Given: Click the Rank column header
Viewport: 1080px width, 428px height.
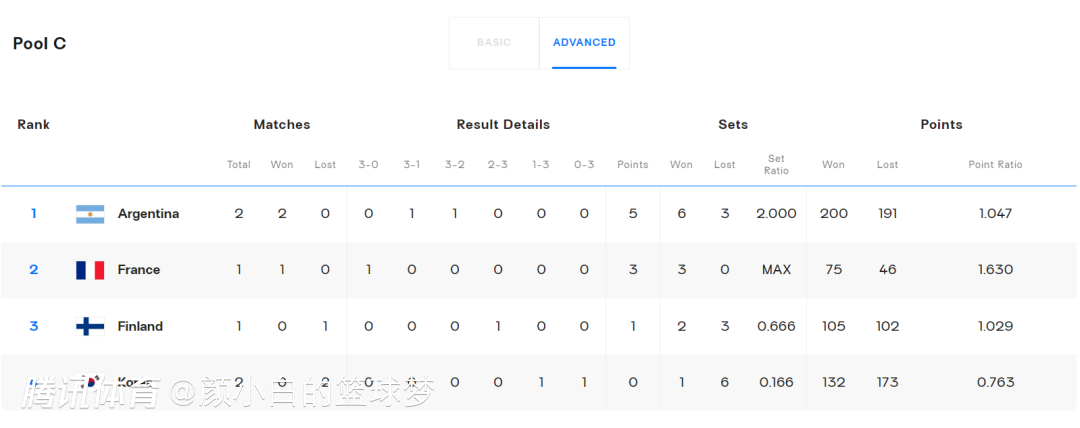Looking at the screenshot, I should tap(33, 125).
